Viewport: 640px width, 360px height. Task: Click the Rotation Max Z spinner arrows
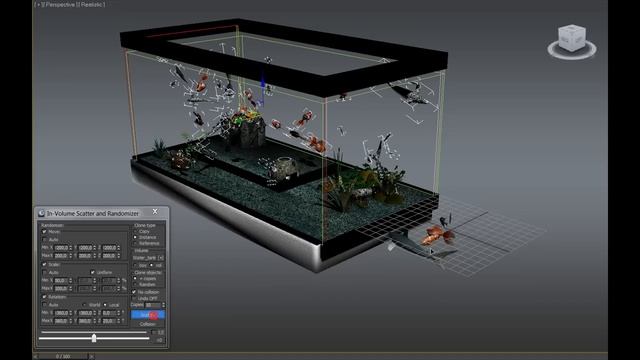pyautogui.click(x=119, y=321)
